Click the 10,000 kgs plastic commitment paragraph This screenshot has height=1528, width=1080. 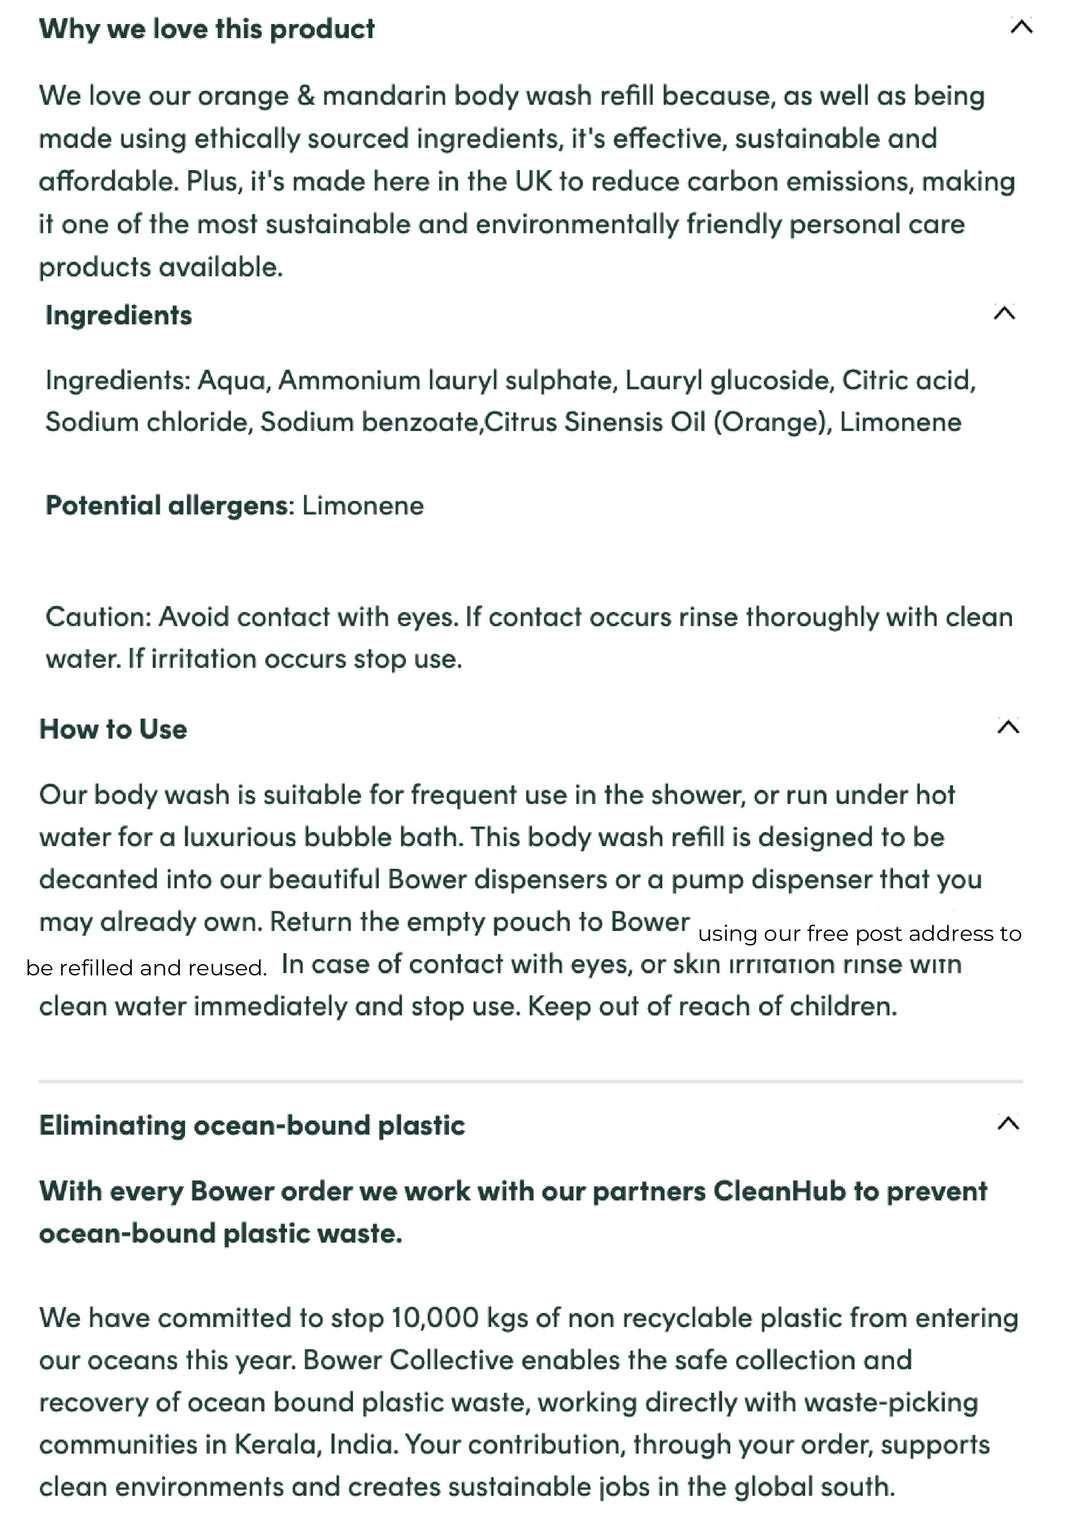point(529,1402)
